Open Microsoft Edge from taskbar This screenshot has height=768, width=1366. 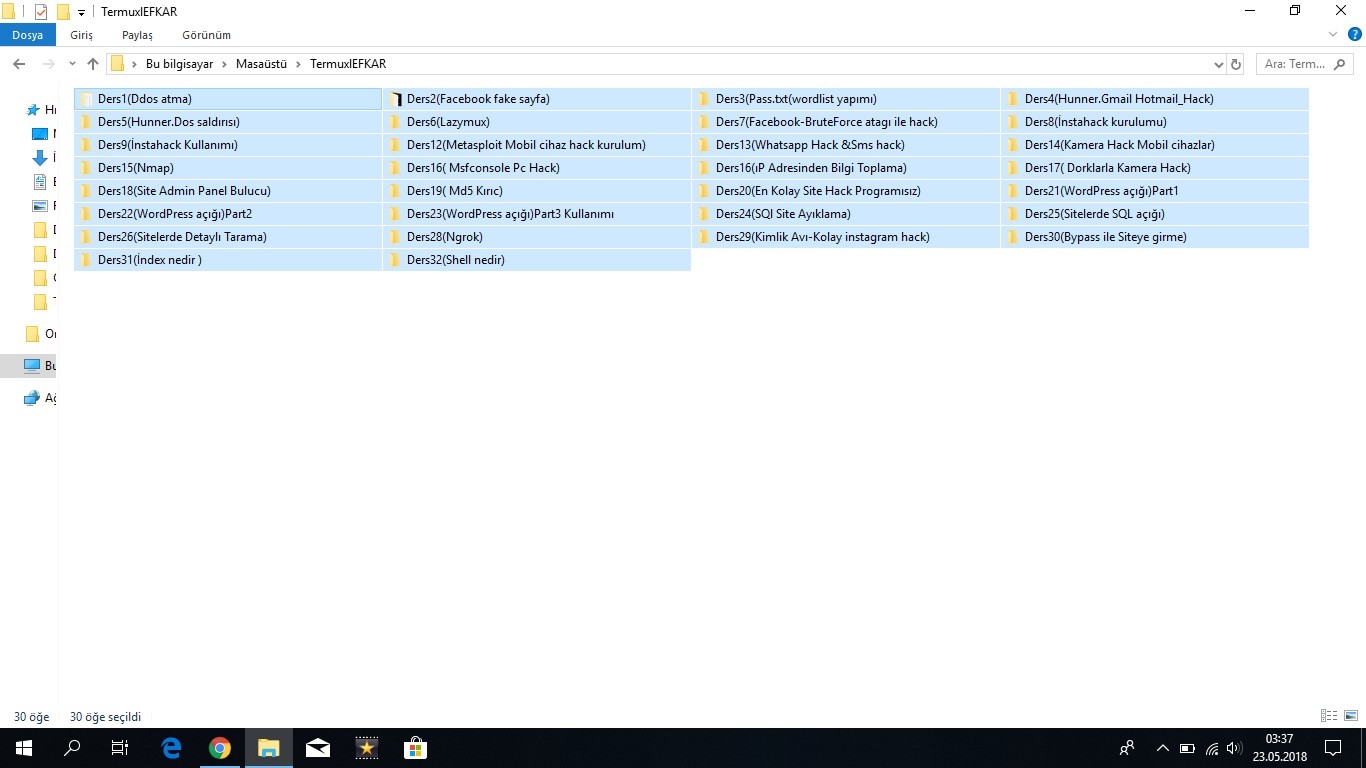171,748
